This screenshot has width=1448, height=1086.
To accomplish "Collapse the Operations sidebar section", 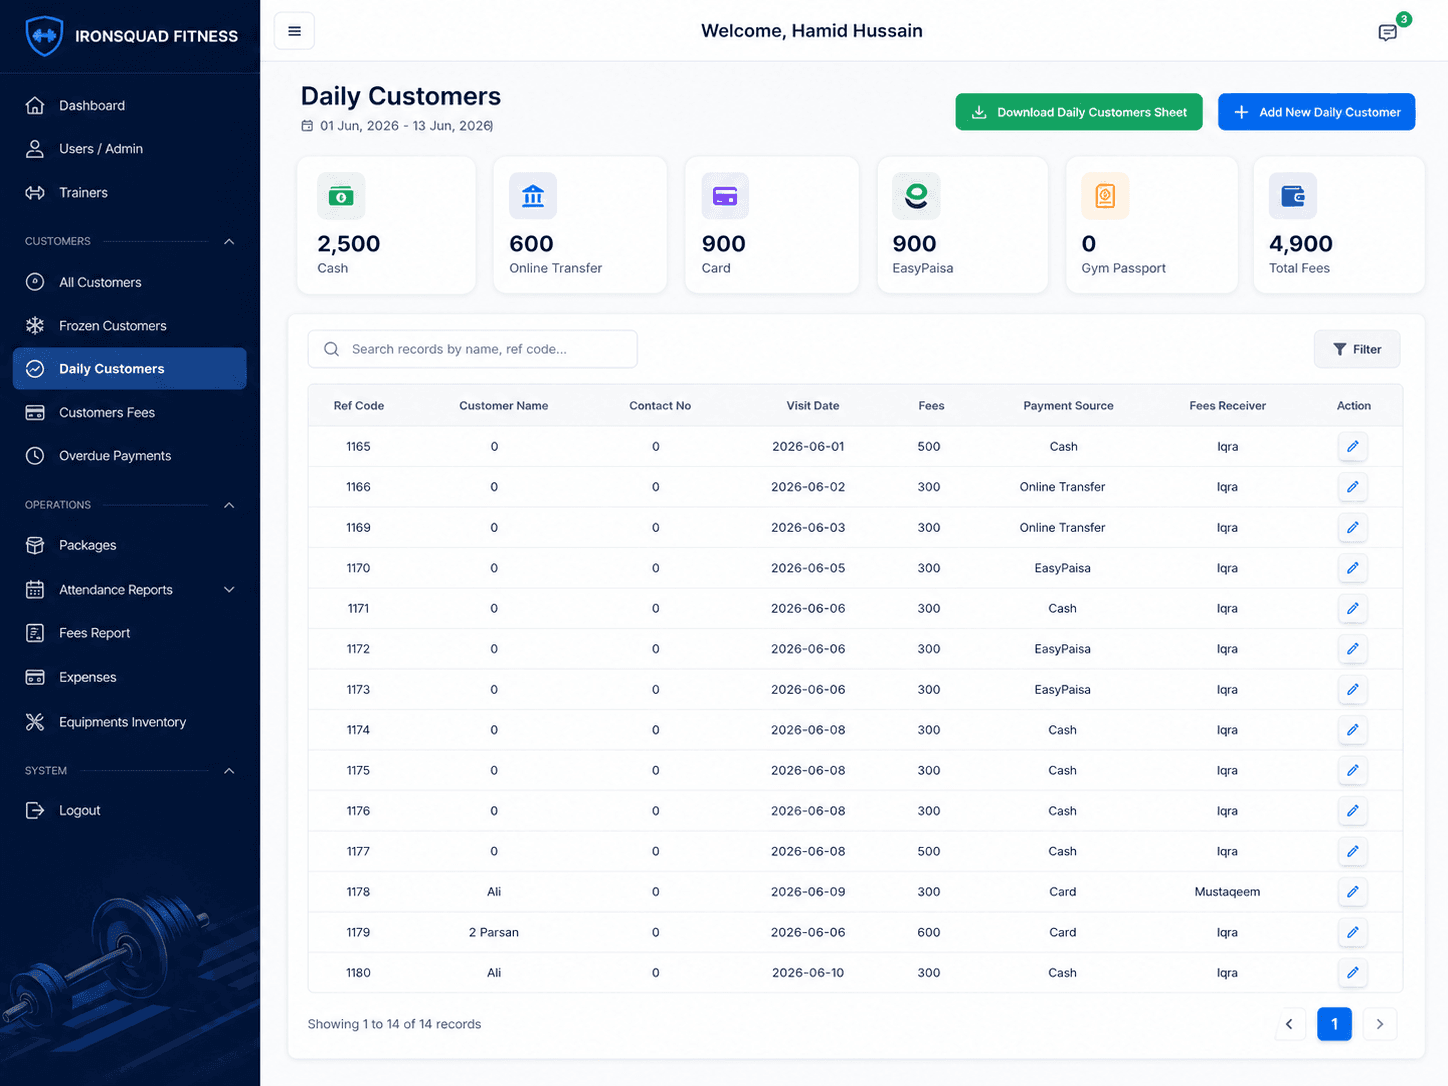I will tap(229, 505).
